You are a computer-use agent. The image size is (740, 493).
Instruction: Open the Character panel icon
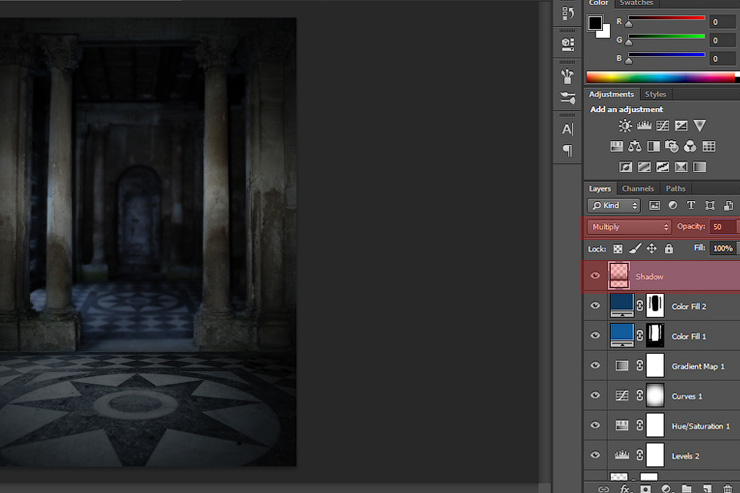coord(568,129)
